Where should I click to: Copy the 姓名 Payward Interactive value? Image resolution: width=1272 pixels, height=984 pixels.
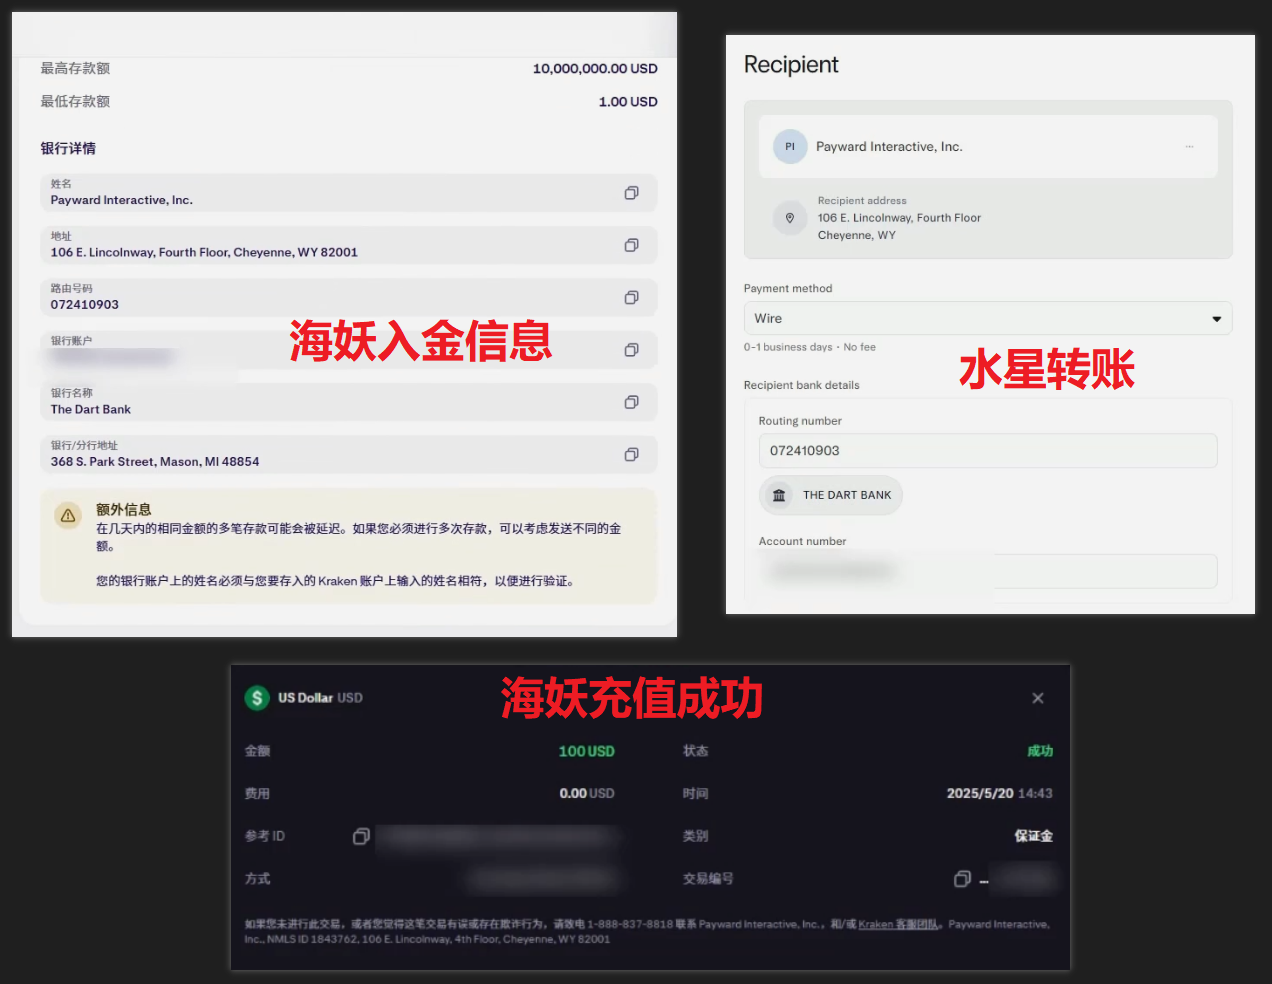tap(631, 193)
